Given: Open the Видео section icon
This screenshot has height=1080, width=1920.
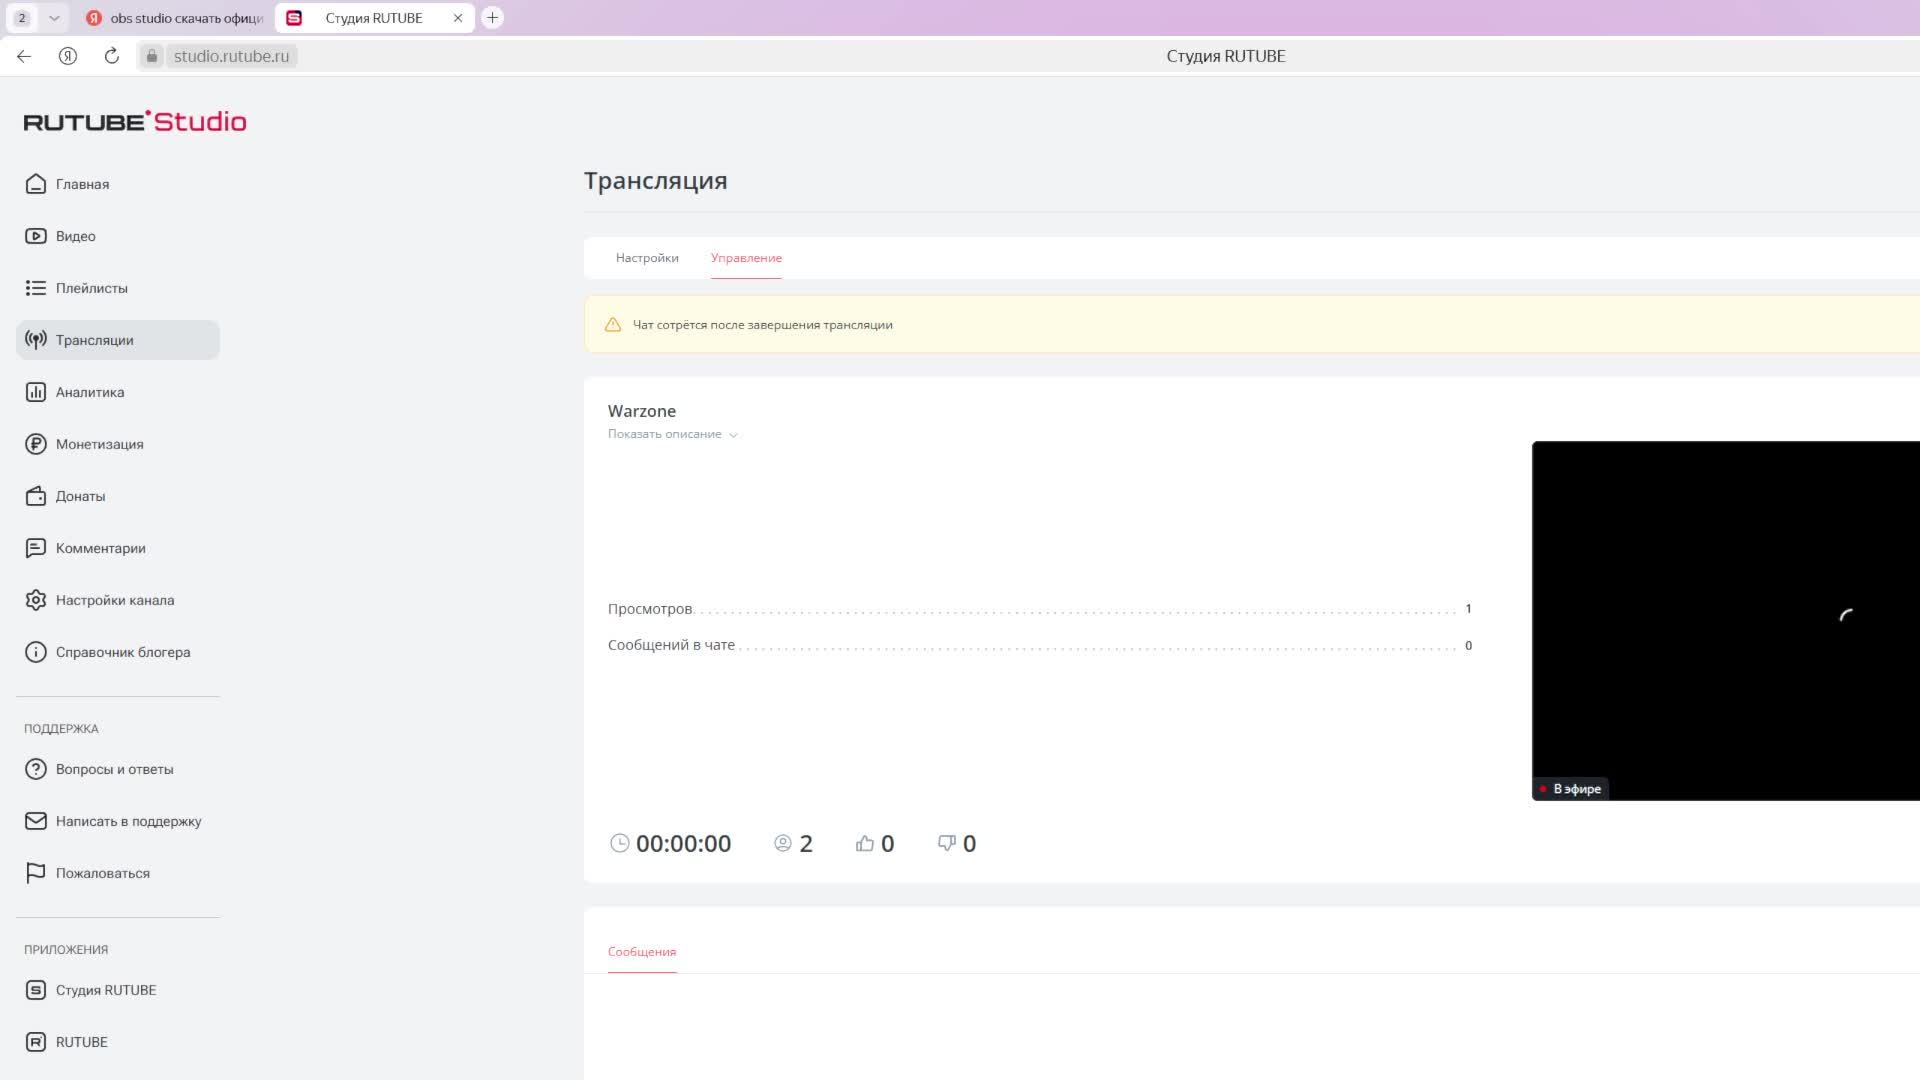Looking at the screenshot, I should 36,236.
